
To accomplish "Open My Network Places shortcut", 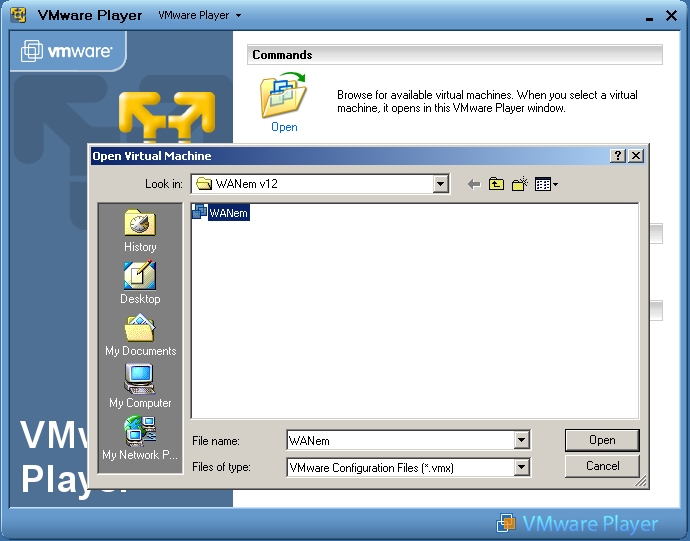I will 140,439.
